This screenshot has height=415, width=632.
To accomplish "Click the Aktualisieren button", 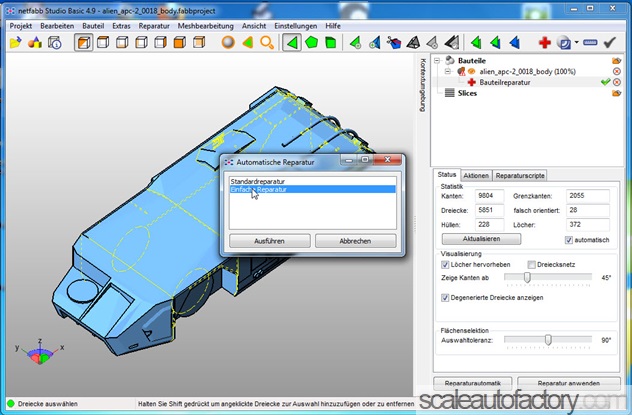I will click(x=481, y=239).
